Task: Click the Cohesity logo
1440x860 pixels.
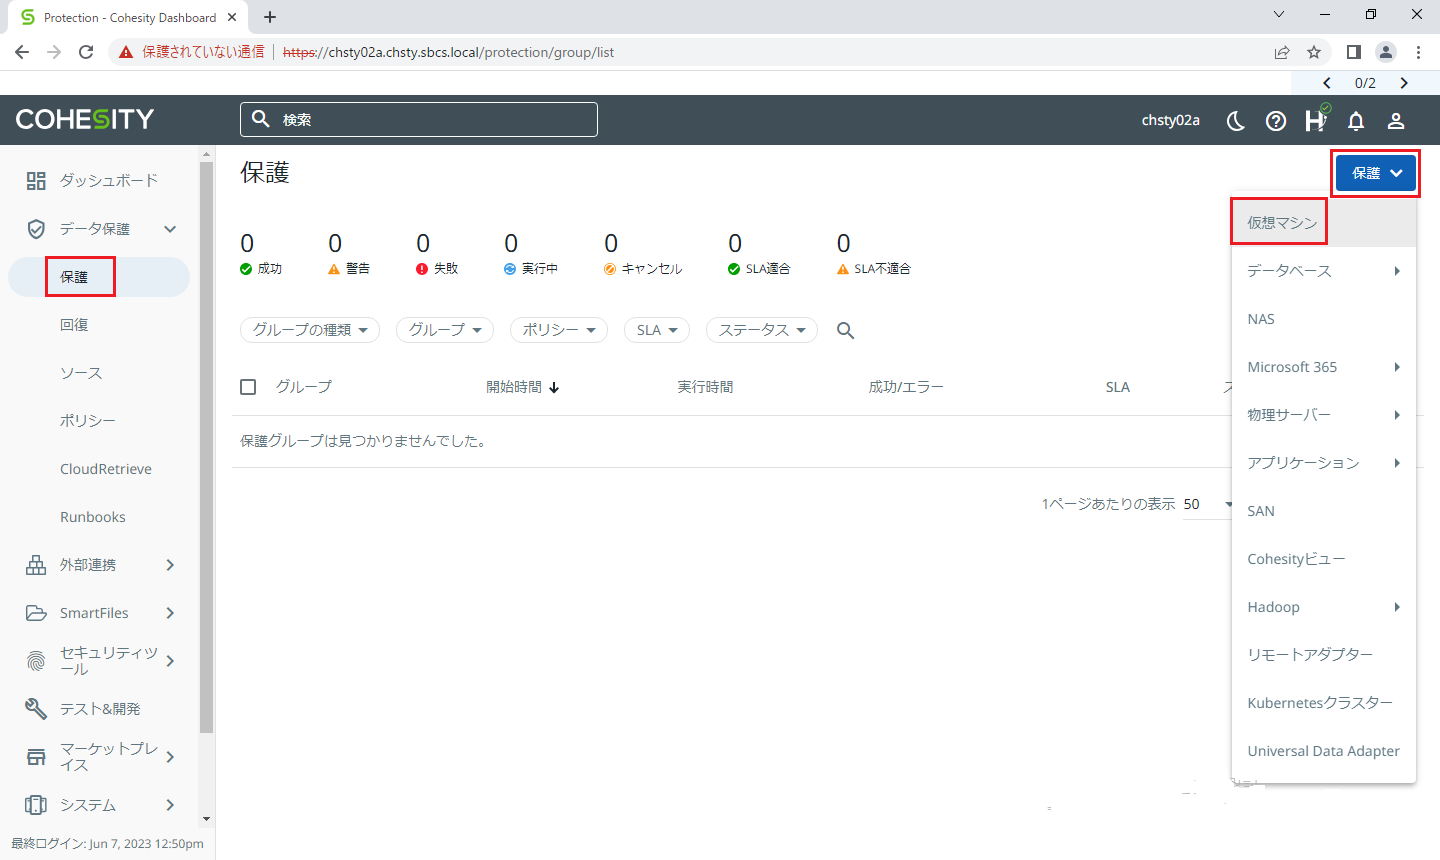Action: click(85, 119)
